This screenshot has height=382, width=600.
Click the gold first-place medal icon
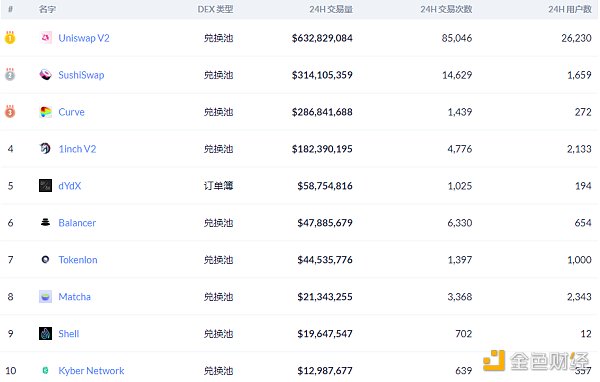coord(10,38)
